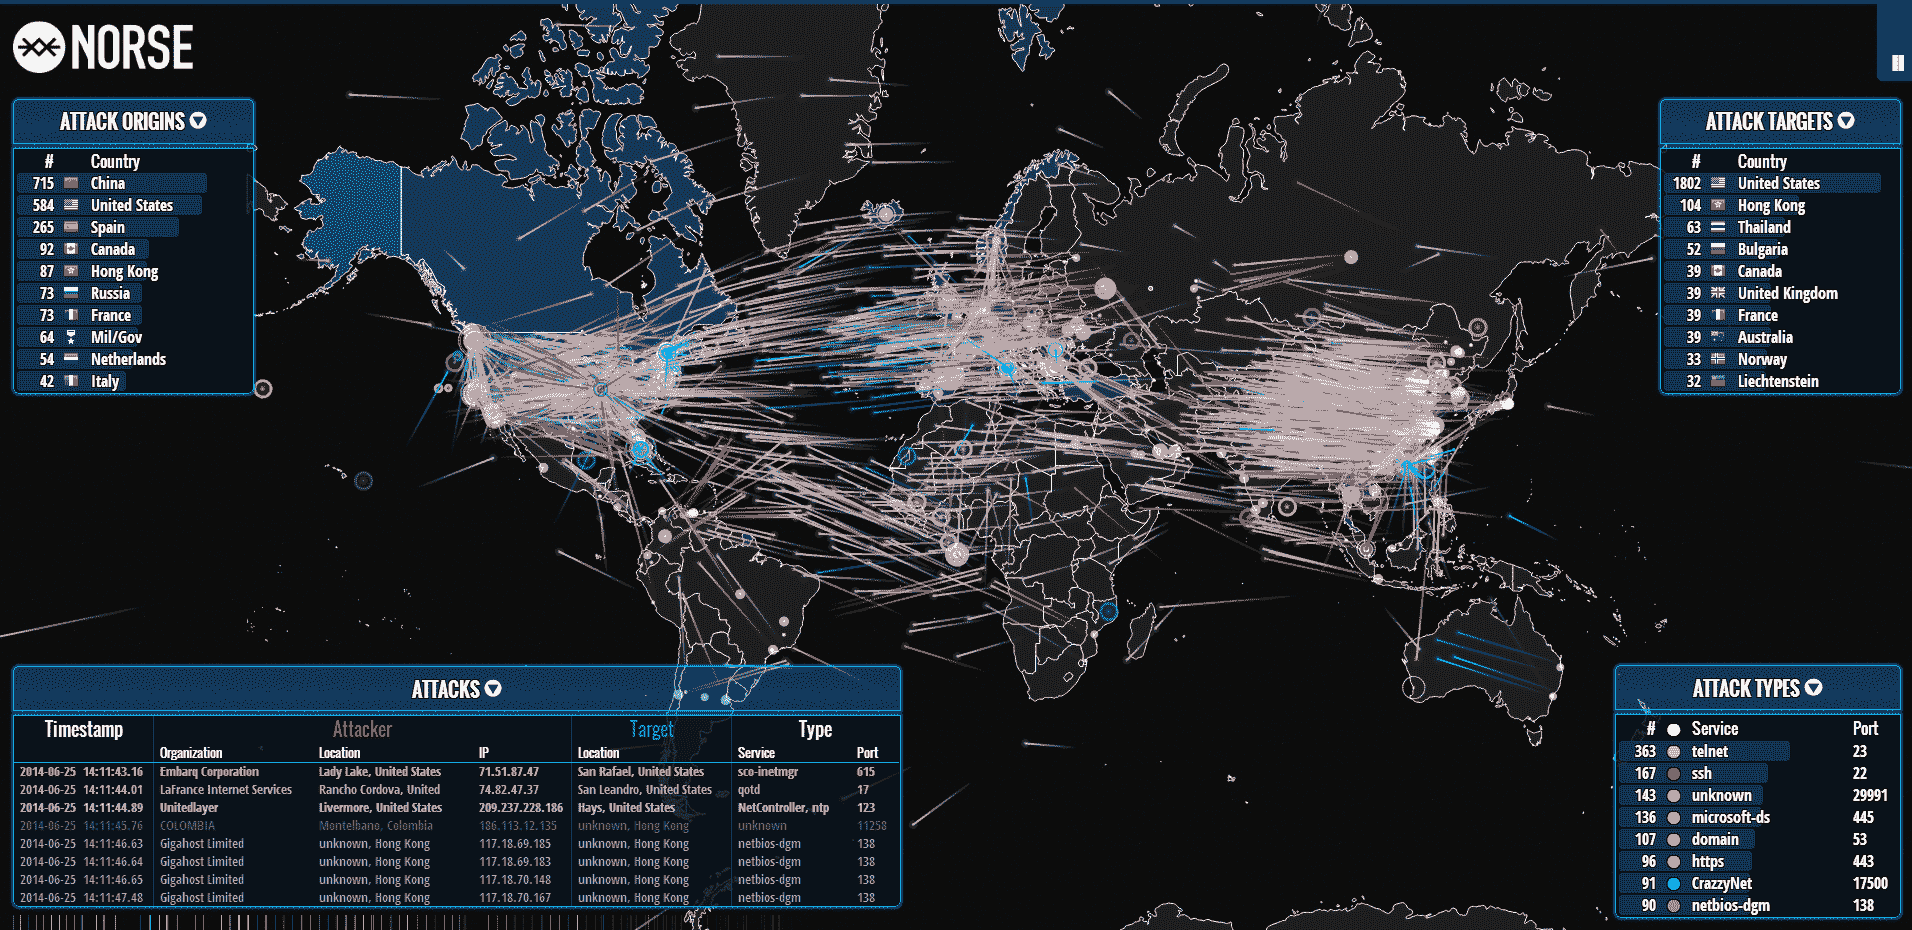Viewport: 1912px width, 930px height.
Task: Click target San Rafael, United States
Action: pos(640,772)
